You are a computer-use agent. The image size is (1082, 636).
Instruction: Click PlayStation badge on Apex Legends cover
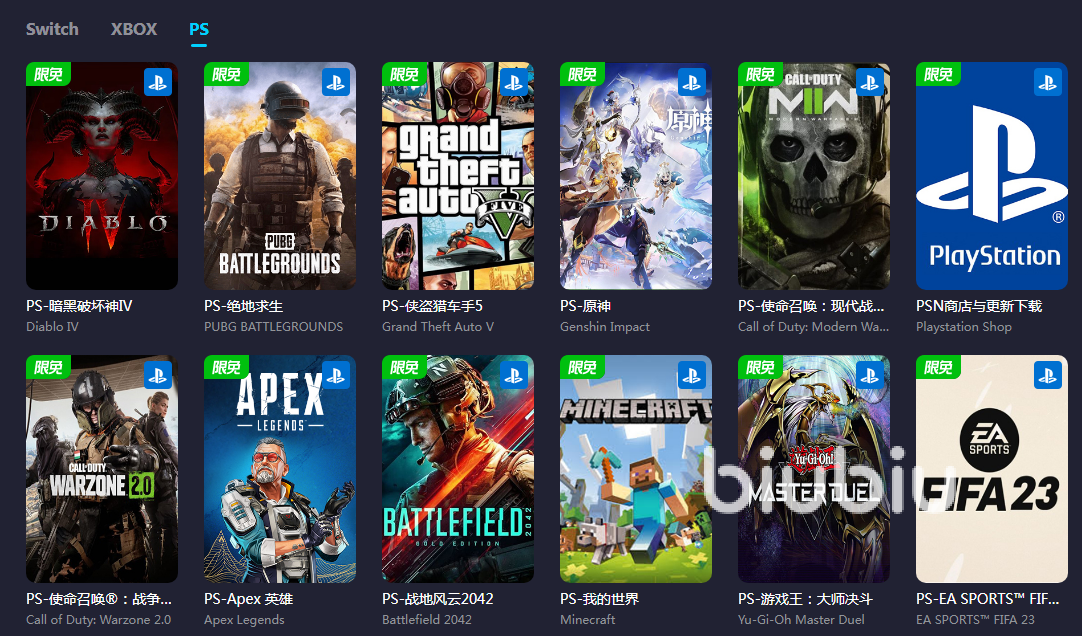pos(336,375)
